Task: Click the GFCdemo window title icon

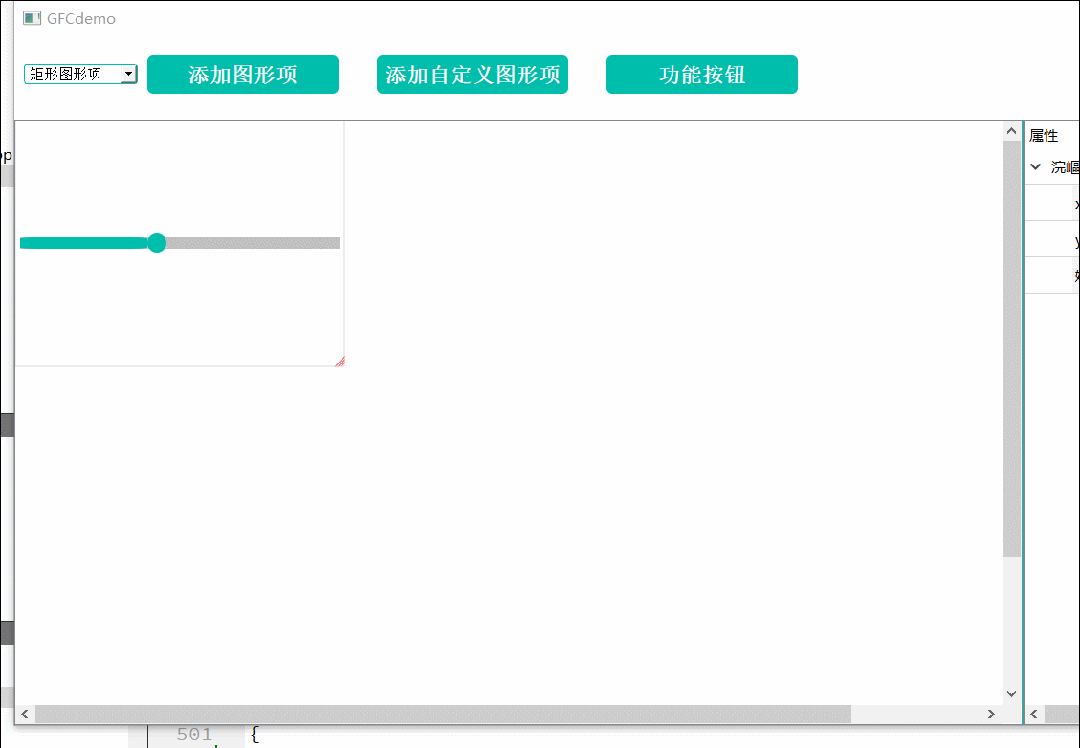Action: (x=32, y=19)
